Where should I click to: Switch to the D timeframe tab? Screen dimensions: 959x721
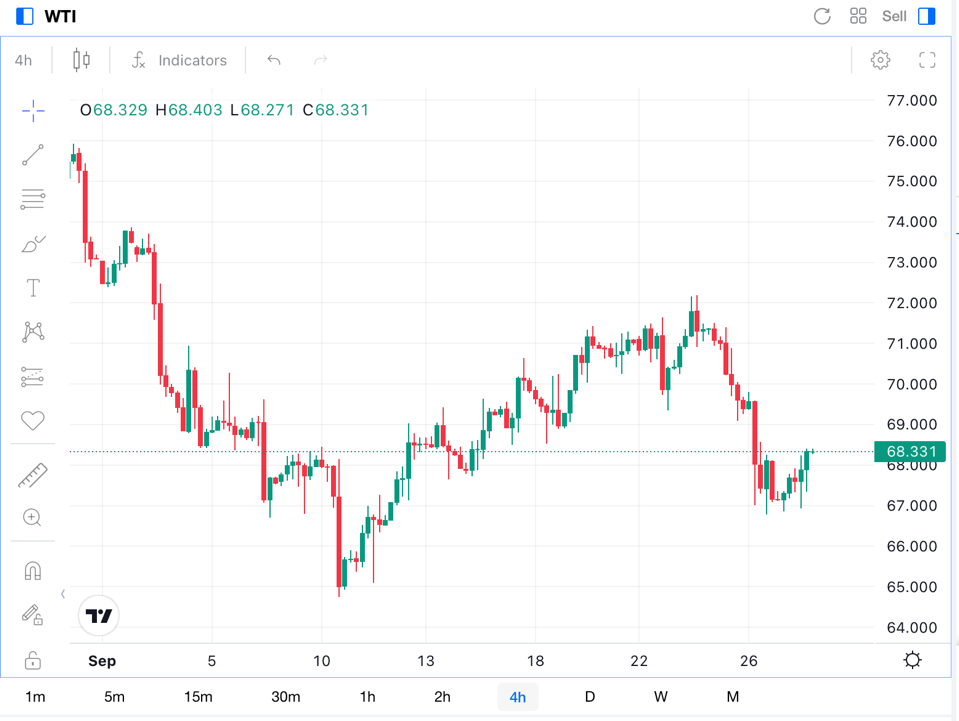coord(590,697)
